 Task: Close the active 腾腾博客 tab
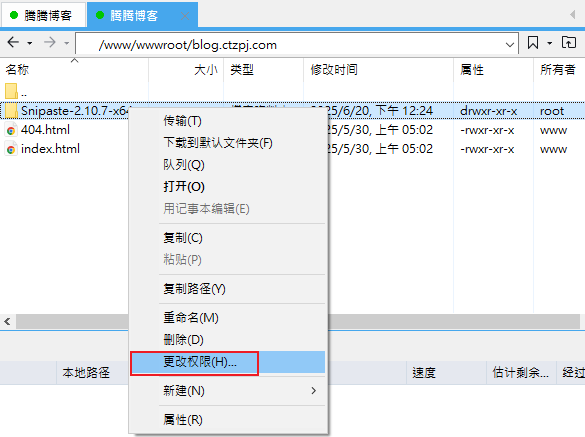click(185, 16)
